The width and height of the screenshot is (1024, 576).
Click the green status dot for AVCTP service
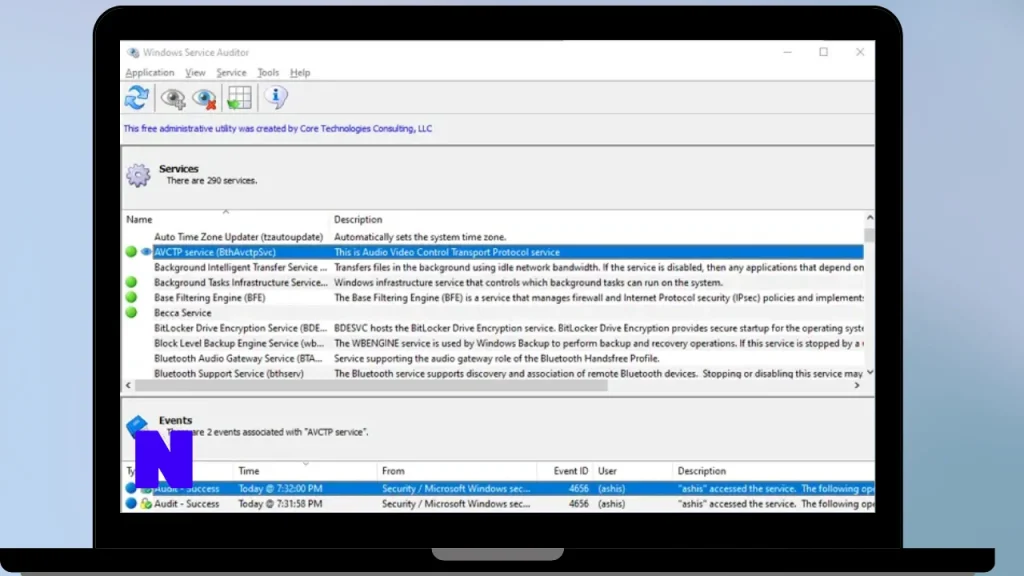[131, 251]
